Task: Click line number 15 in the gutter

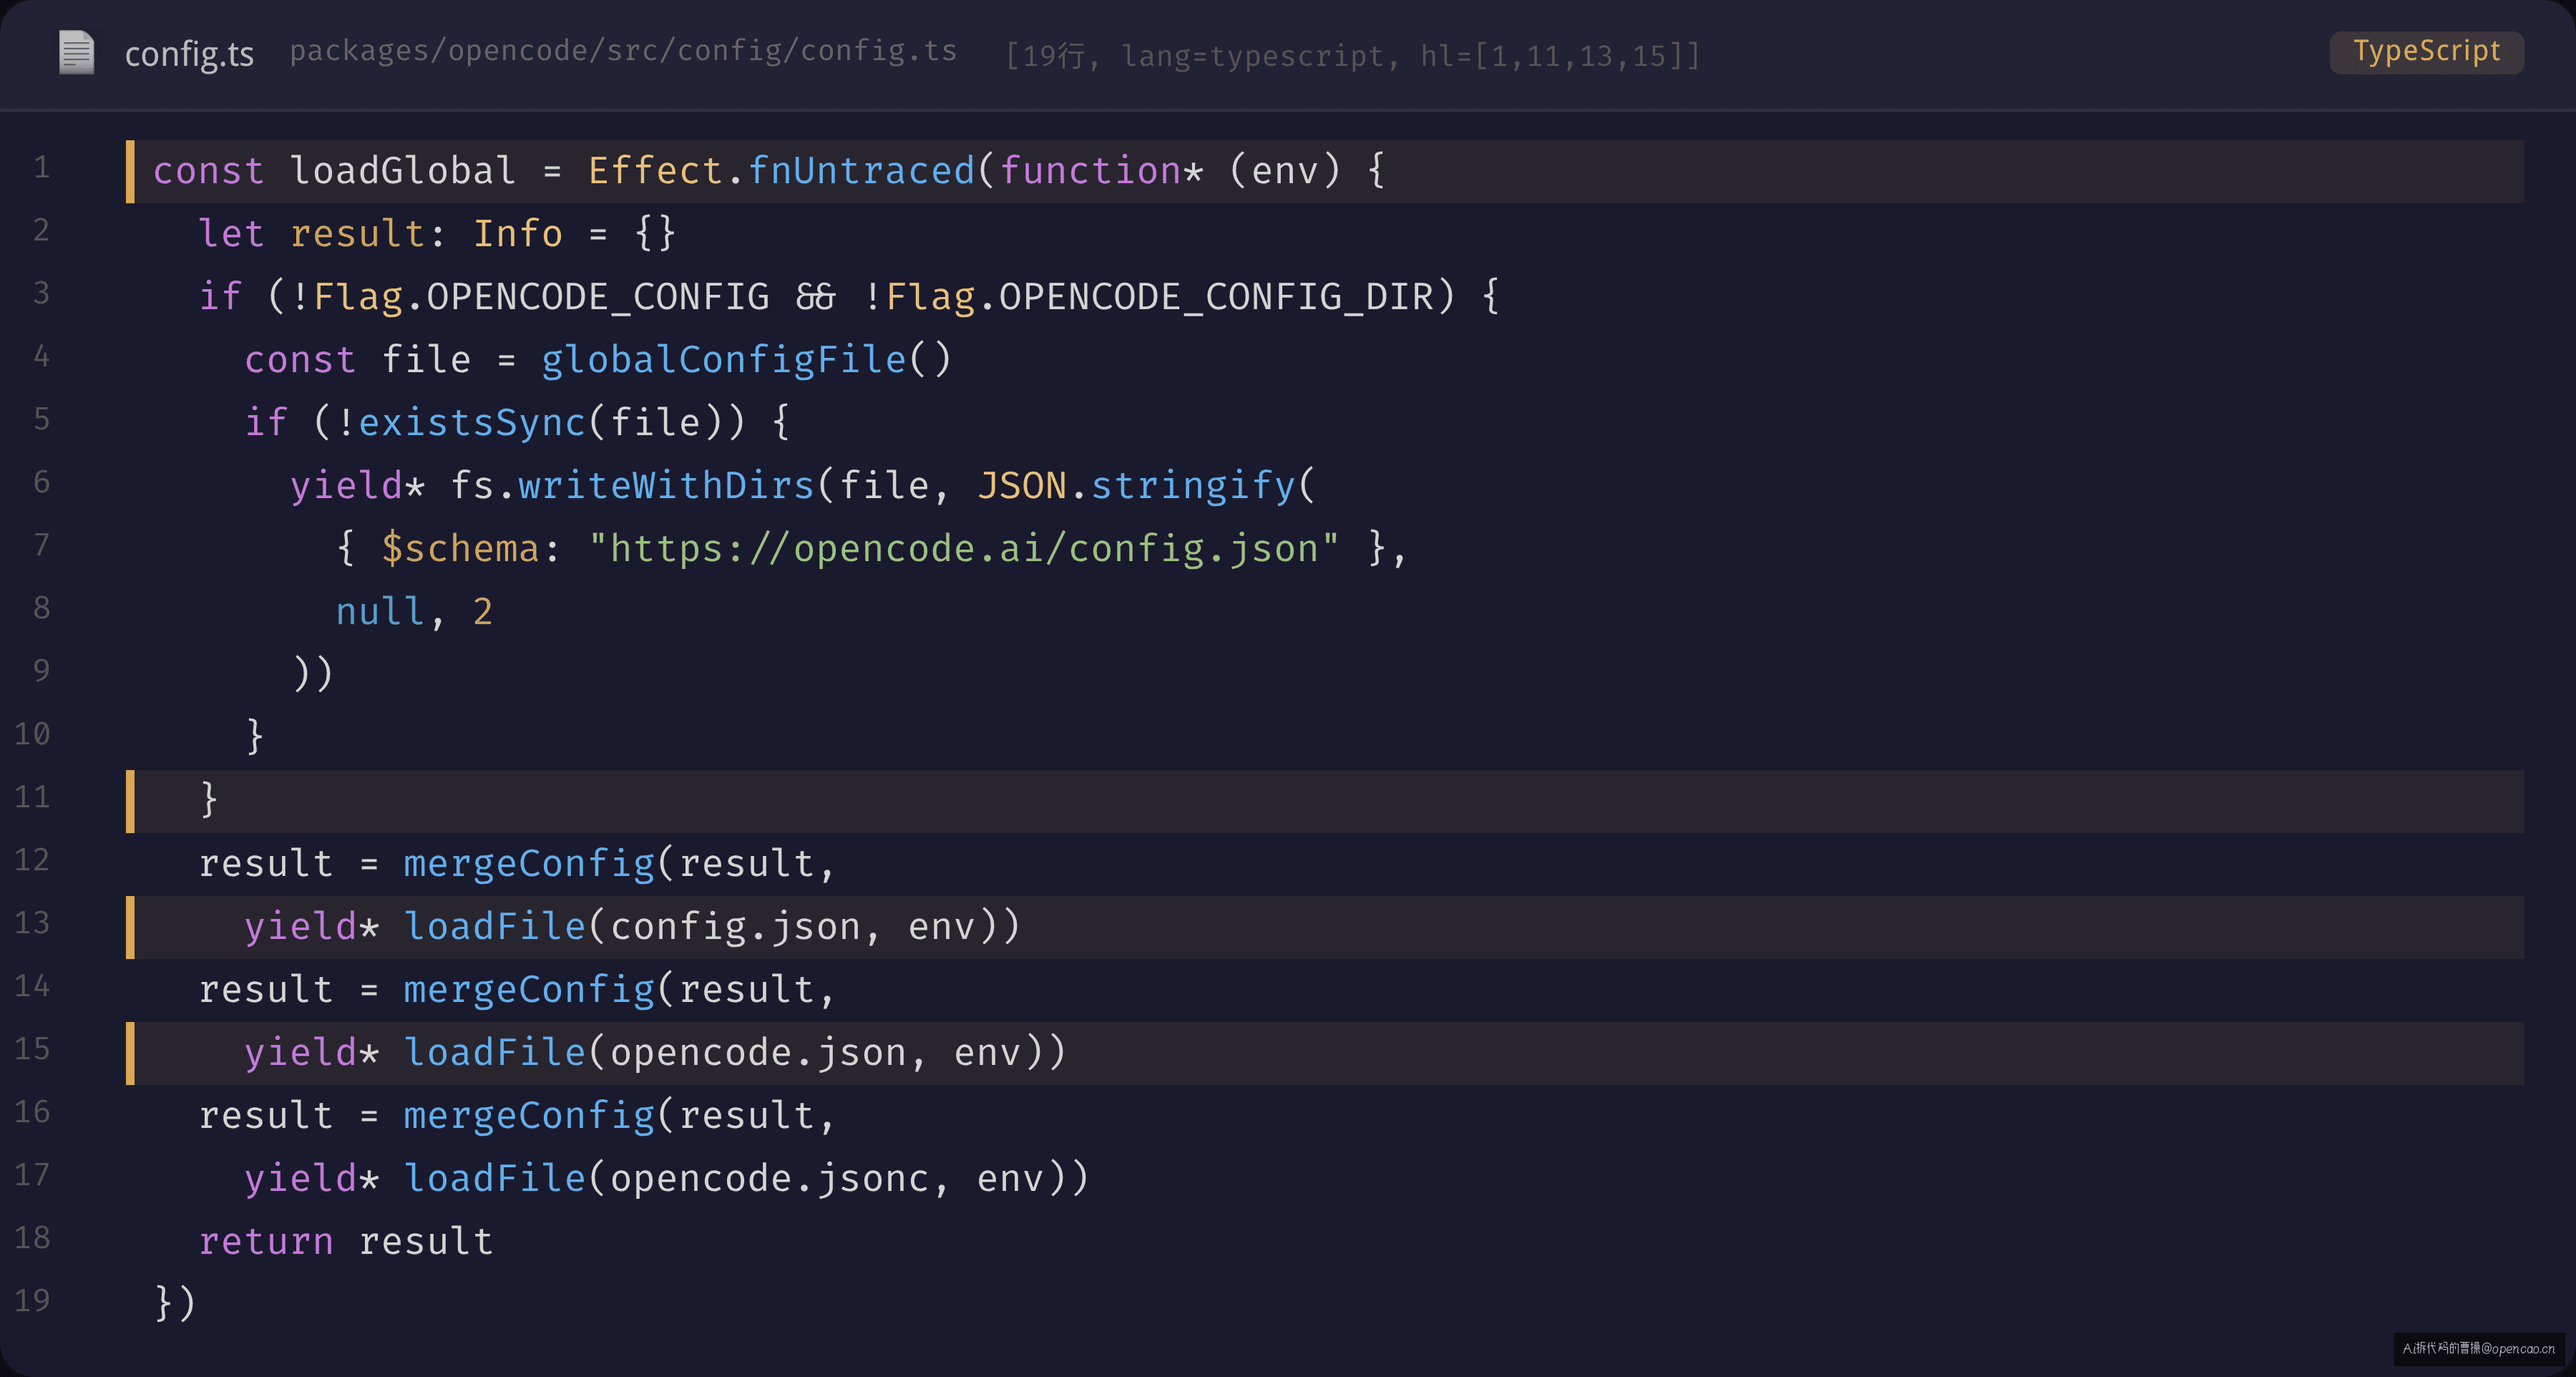Action: point(32,1049)
